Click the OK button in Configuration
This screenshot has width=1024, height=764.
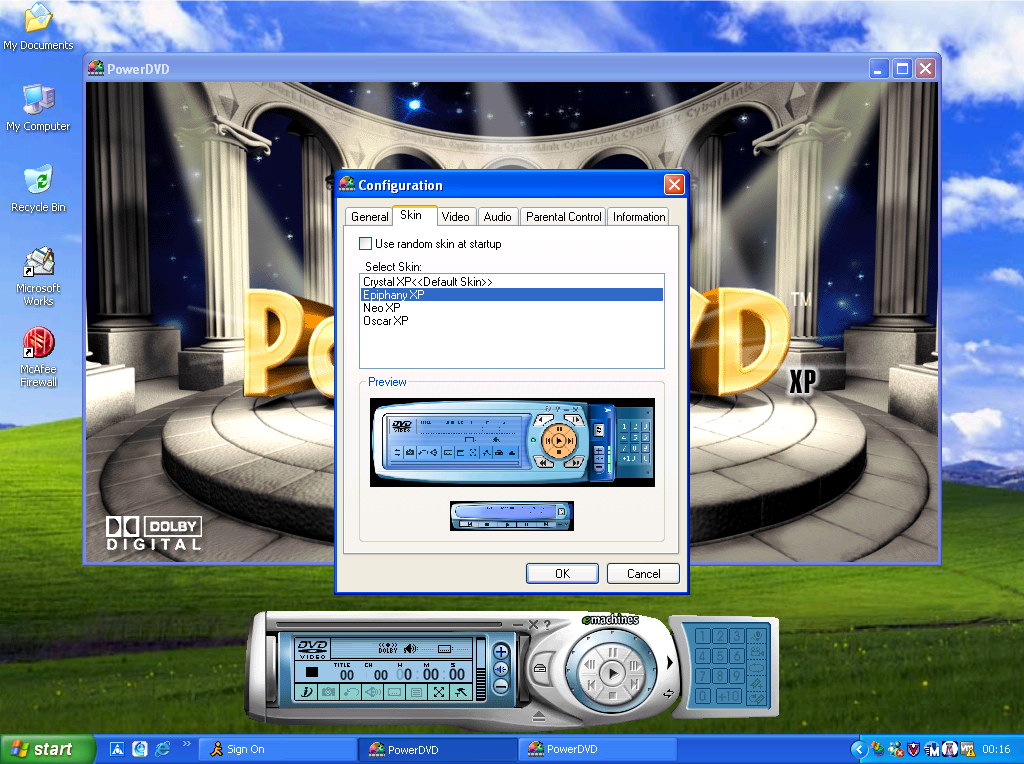(562, 573)
